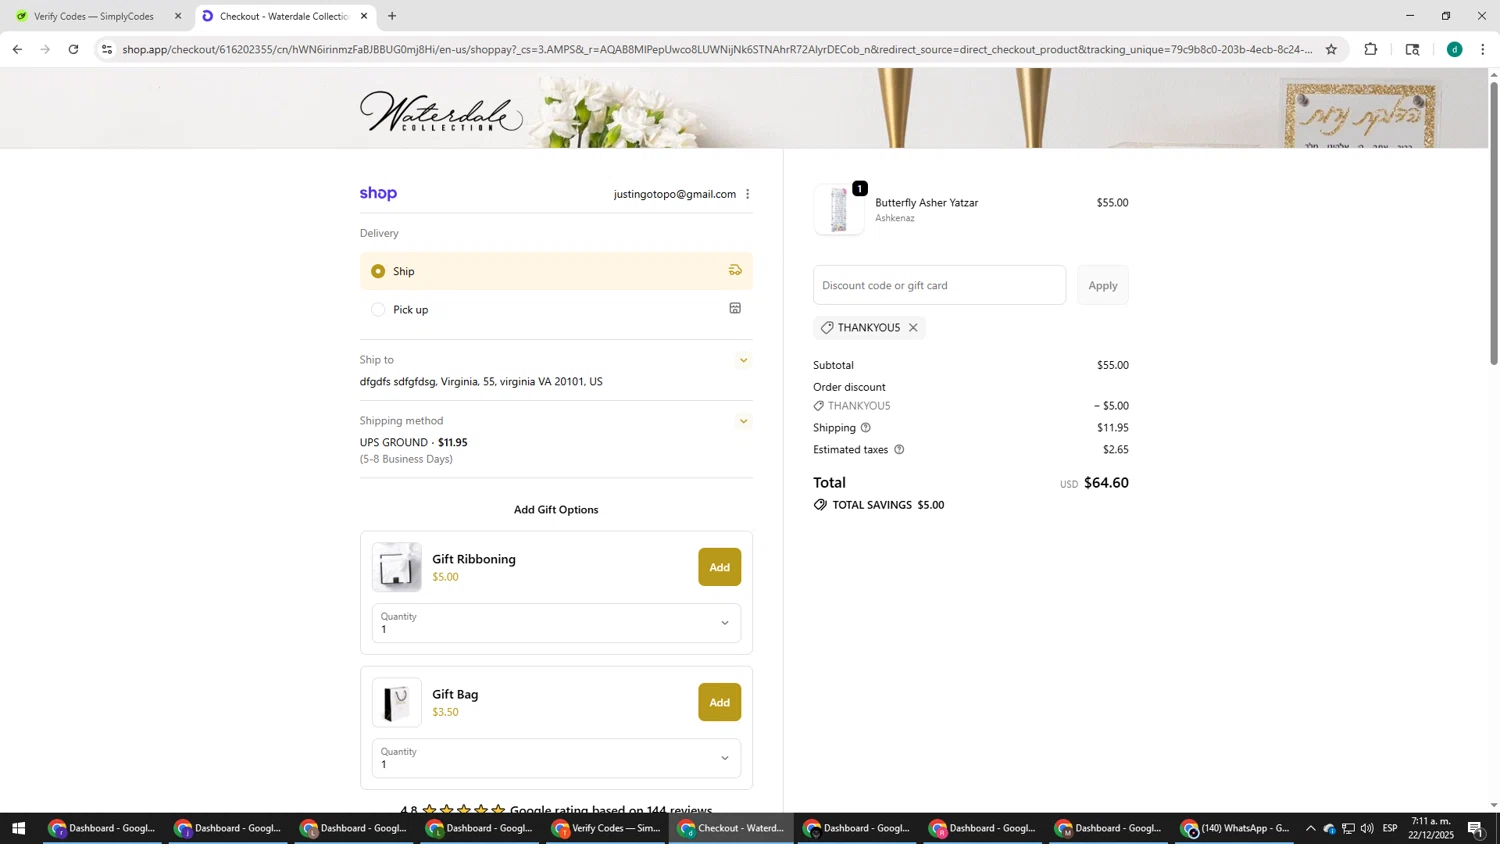Click the Gift Ribboning product image
The width and height of the screenshot is (1500, 844).
coord(397,567)
